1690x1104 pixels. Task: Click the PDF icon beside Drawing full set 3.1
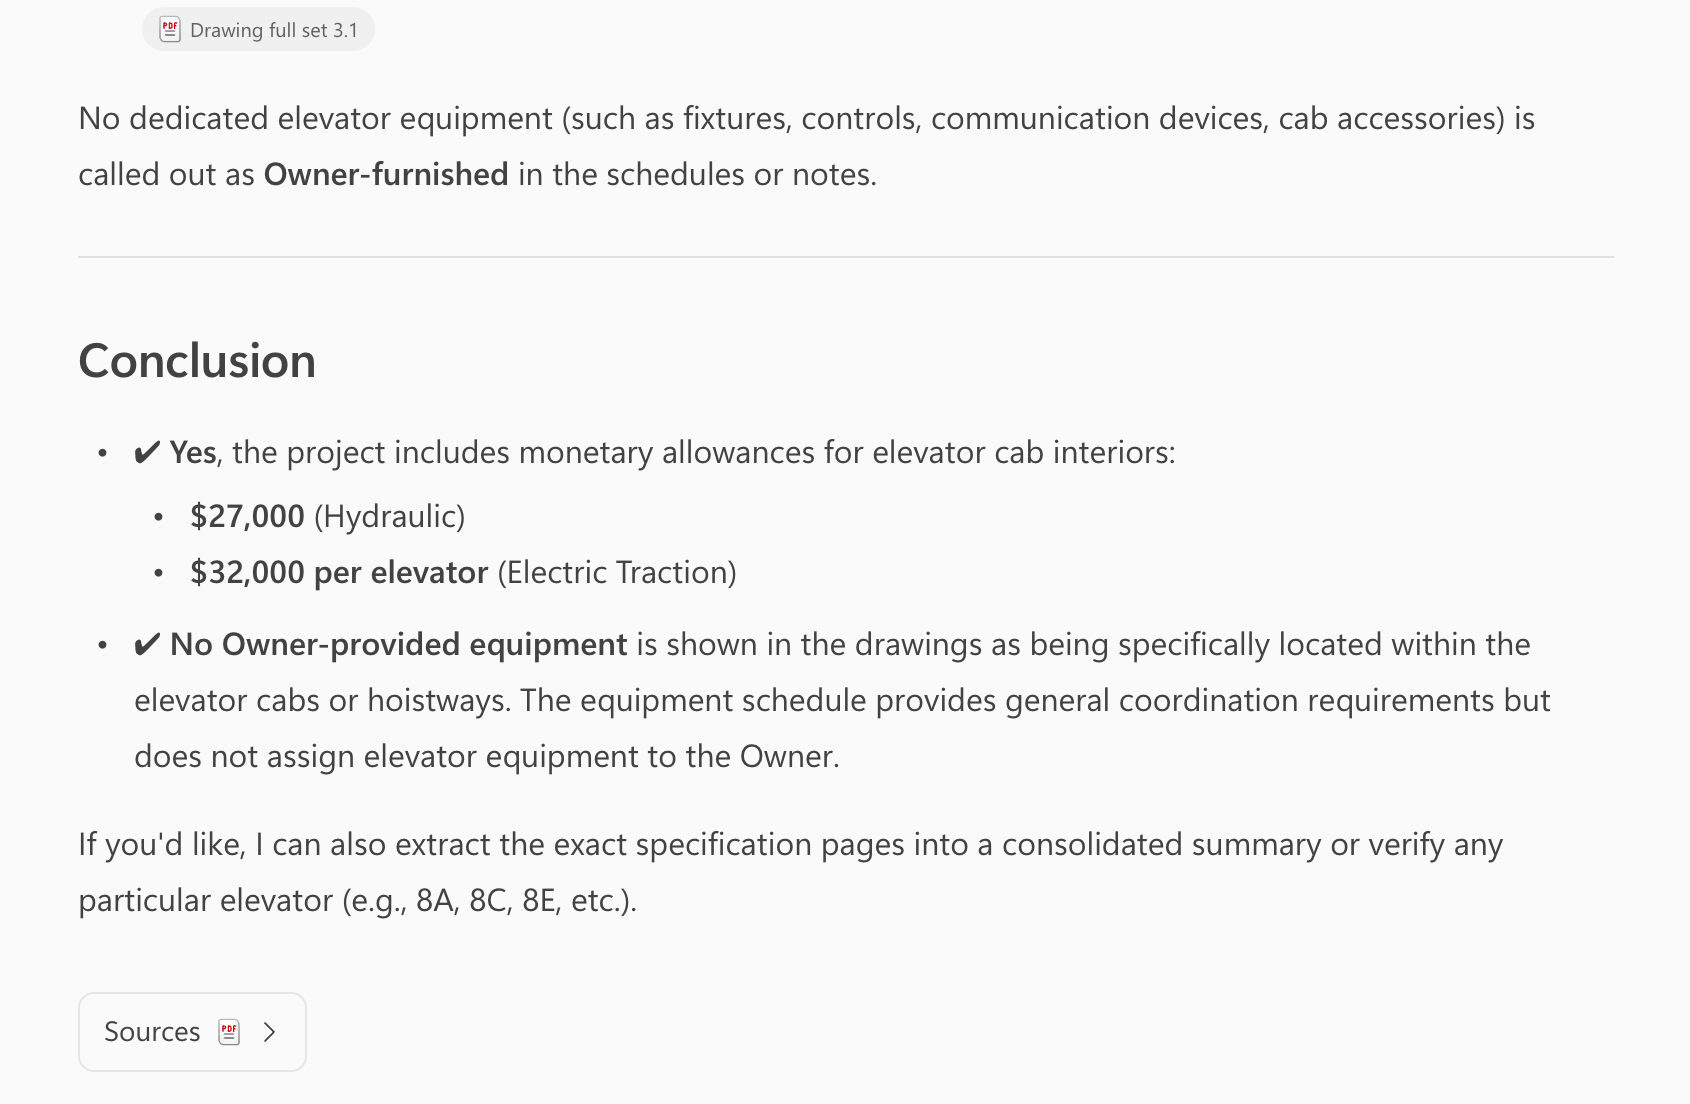point(170,30)
